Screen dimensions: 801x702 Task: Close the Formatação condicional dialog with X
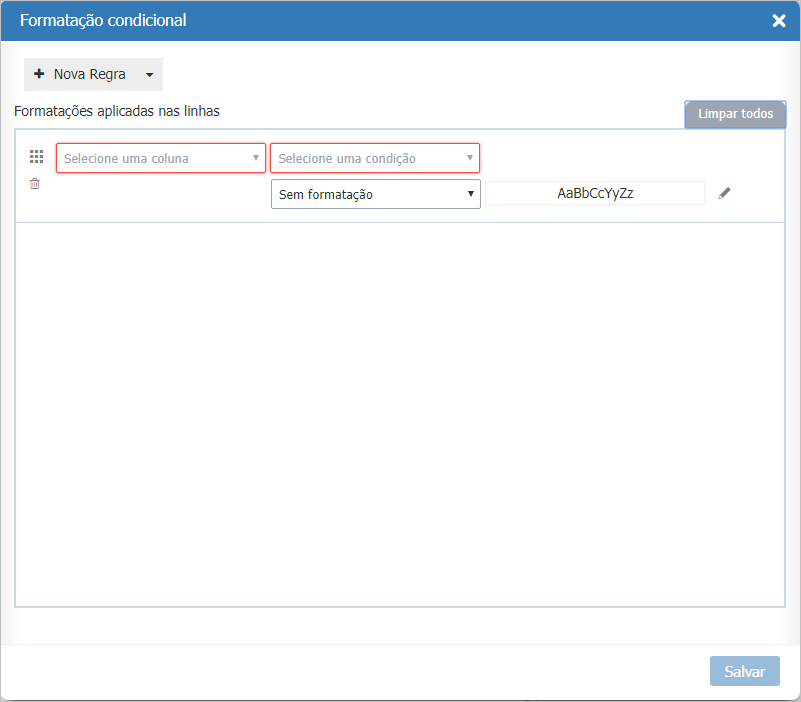(x=779, y=21)
